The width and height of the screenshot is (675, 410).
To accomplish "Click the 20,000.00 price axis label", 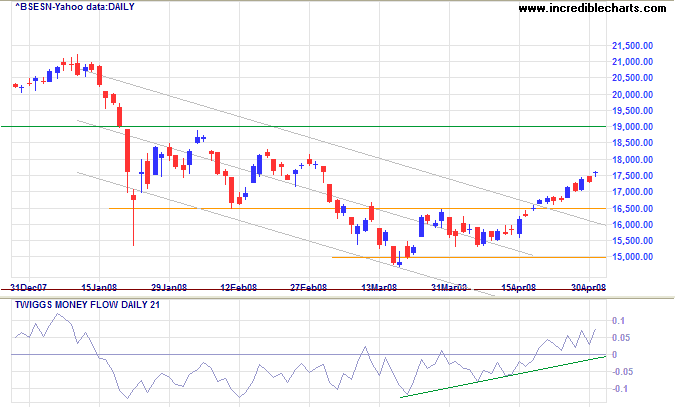I will point(632,95).
